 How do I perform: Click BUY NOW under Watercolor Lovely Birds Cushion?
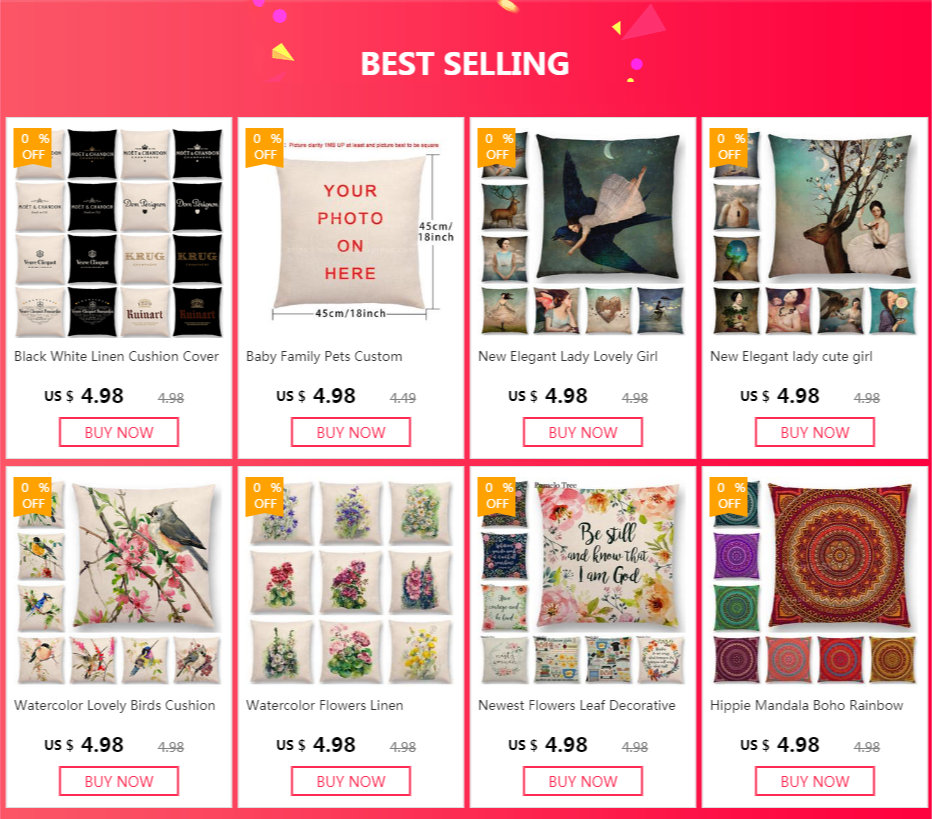point(119,781)
